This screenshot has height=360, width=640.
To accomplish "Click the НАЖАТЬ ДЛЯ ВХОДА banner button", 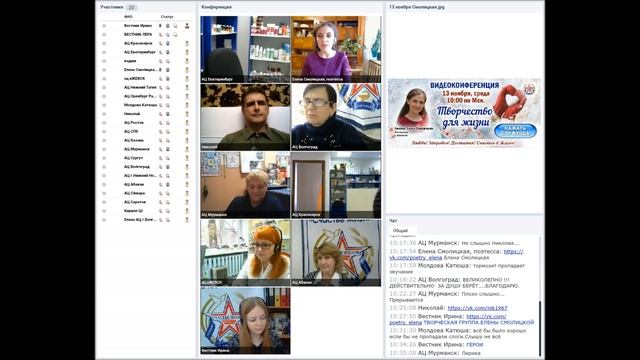I will [x=515, y=131].
